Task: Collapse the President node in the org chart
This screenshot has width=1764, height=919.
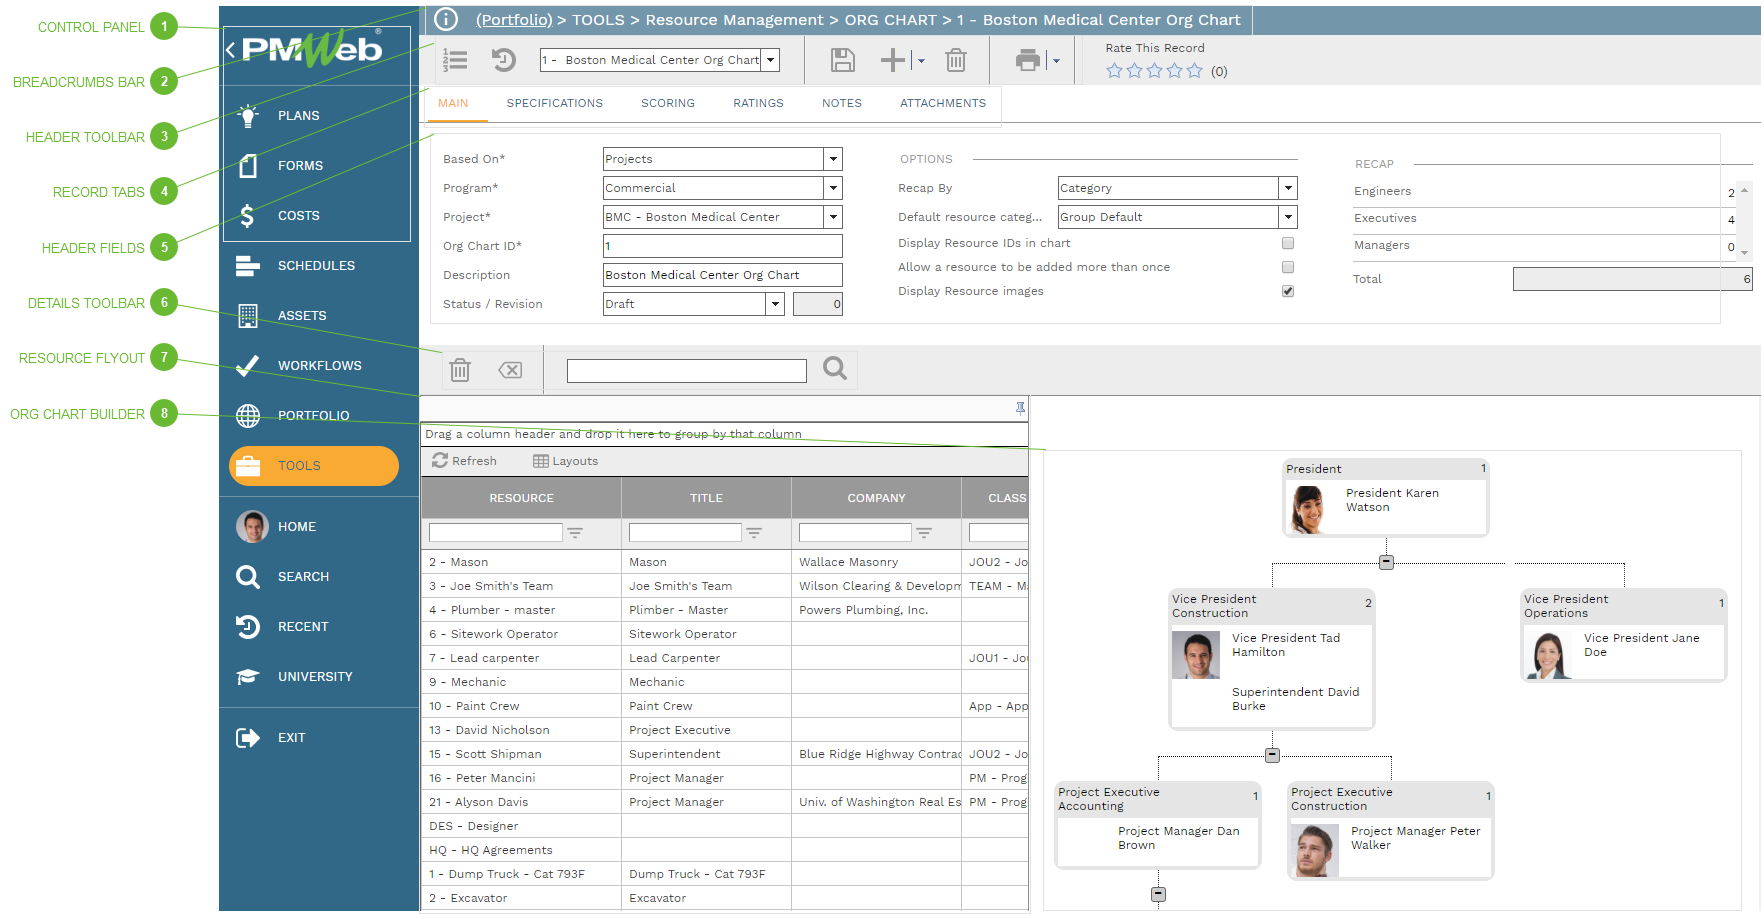Action: click(1386, 561)
